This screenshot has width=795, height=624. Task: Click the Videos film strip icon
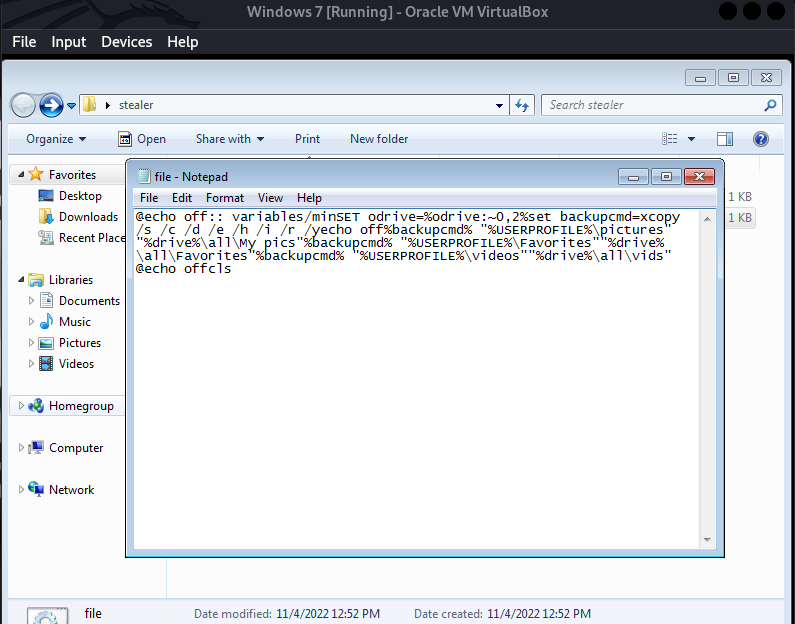[46, 363]
